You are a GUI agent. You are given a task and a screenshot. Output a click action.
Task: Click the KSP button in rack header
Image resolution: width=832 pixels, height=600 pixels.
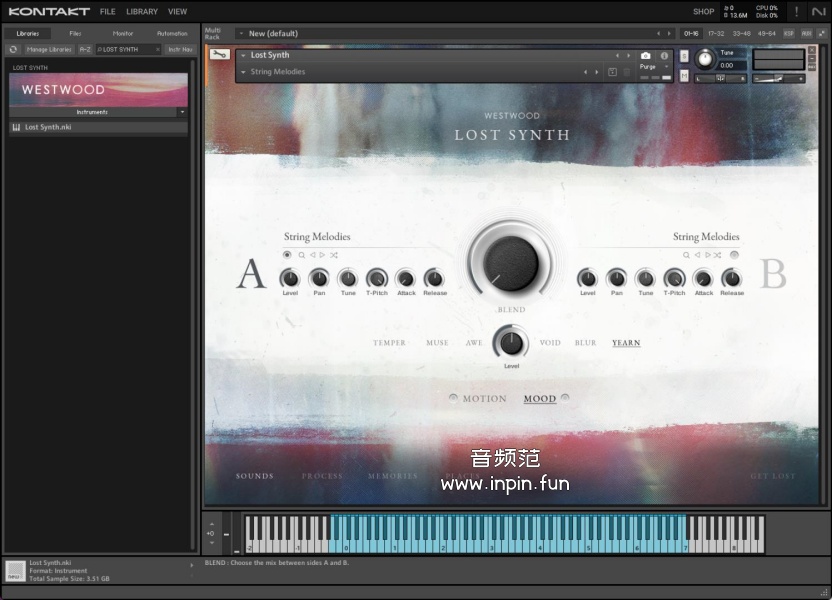[789, 33]
